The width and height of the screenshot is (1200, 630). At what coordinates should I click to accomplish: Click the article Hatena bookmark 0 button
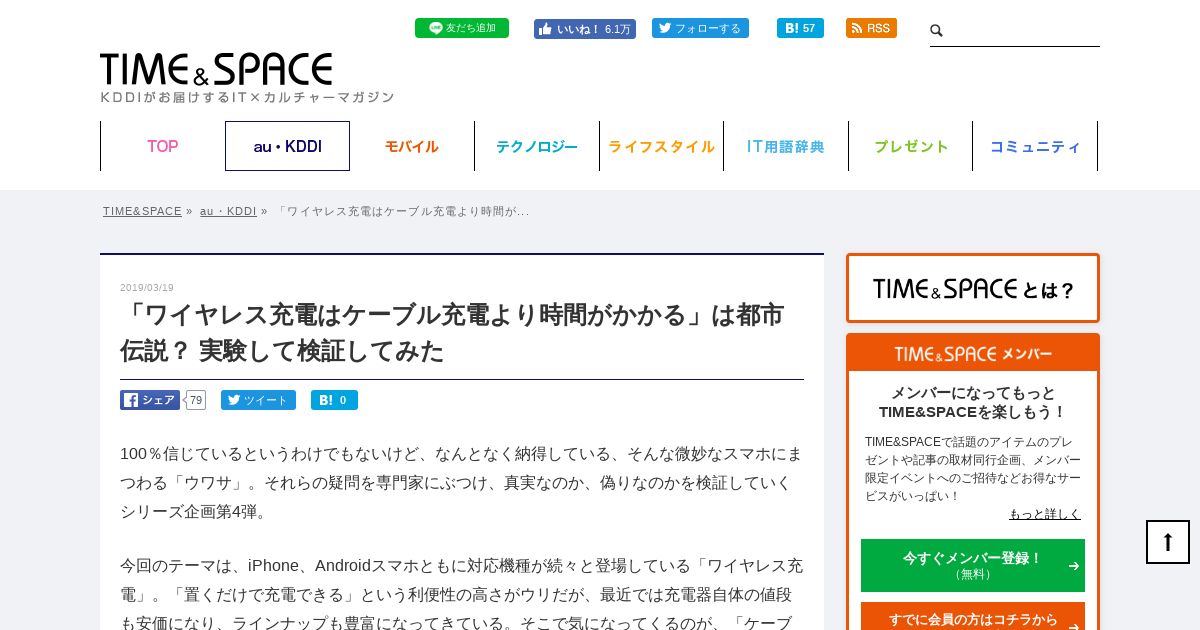click(x=334, y=400)
